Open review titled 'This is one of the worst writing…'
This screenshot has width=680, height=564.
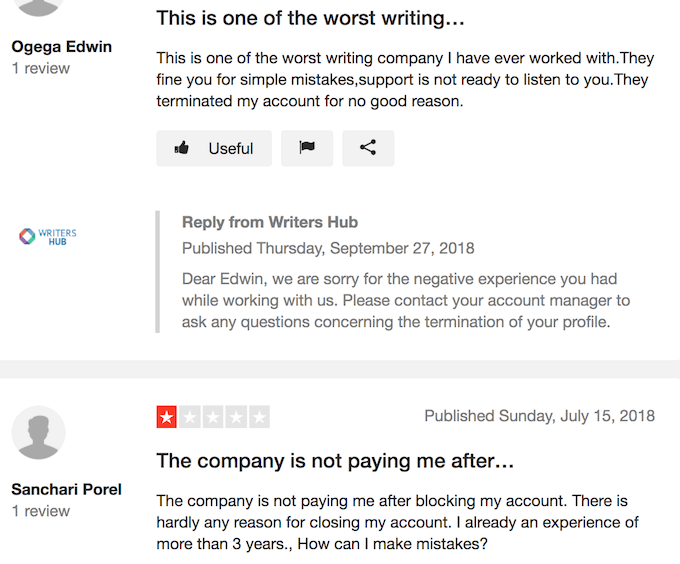(310, 18)
